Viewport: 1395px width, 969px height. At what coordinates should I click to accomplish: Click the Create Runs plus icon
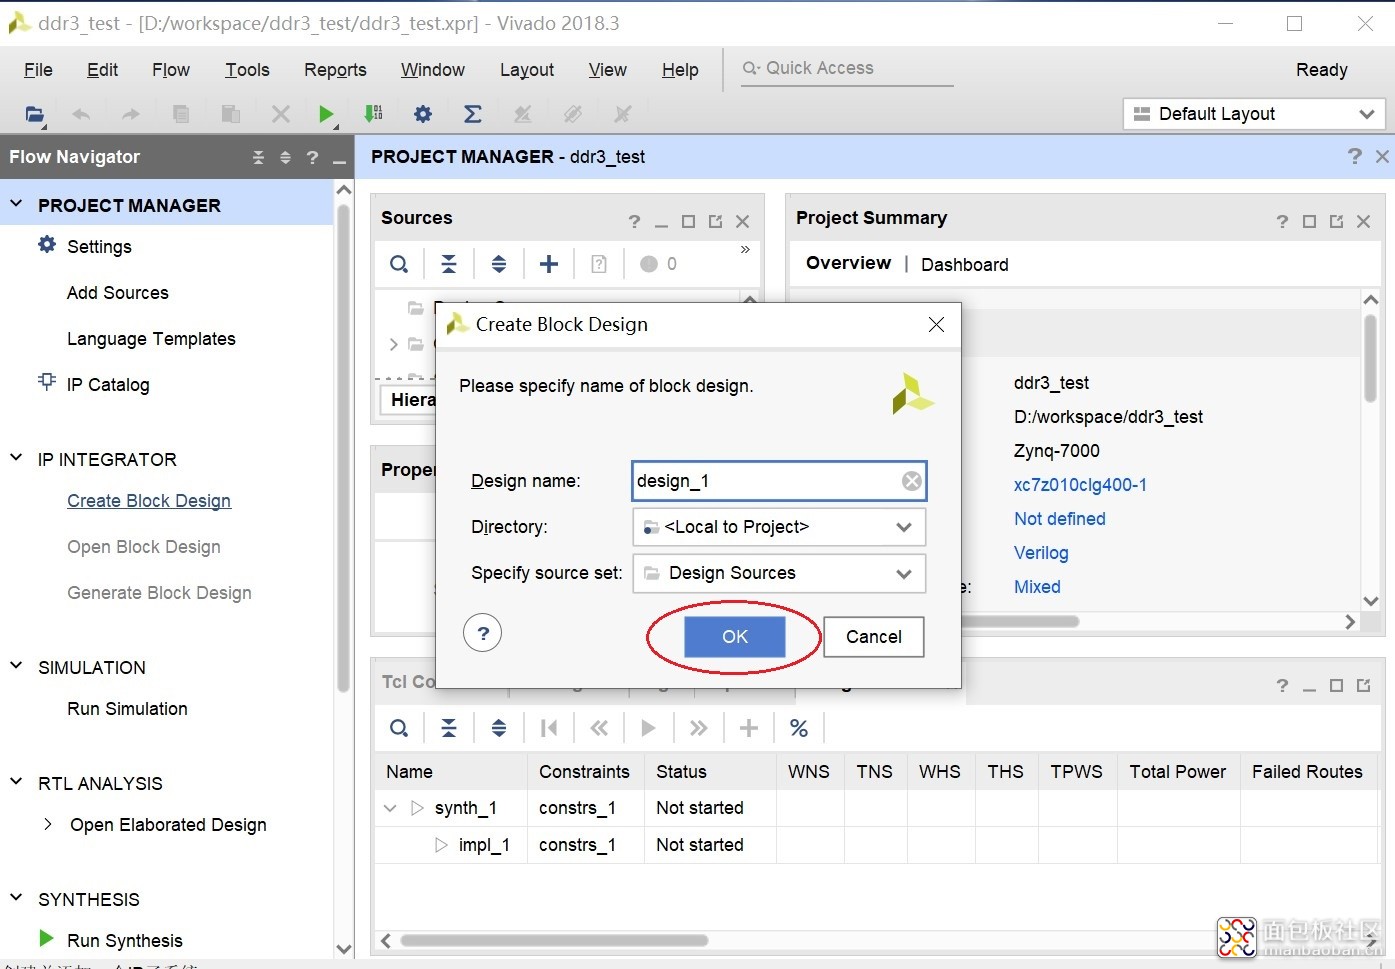pos(749,728)
